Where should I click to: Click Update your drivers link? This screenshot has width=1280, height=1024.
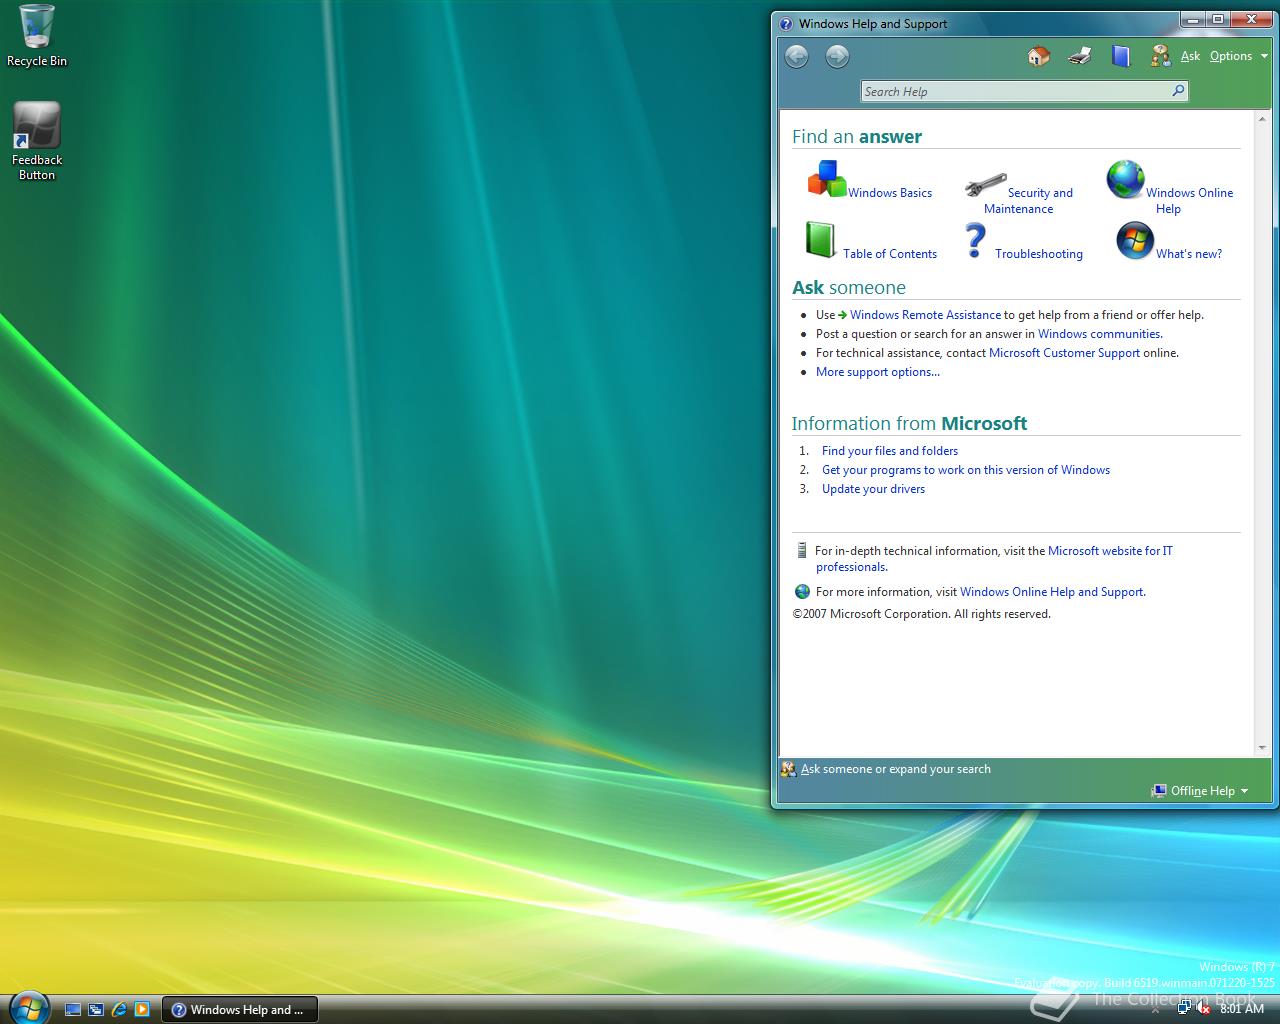point(873,489)
